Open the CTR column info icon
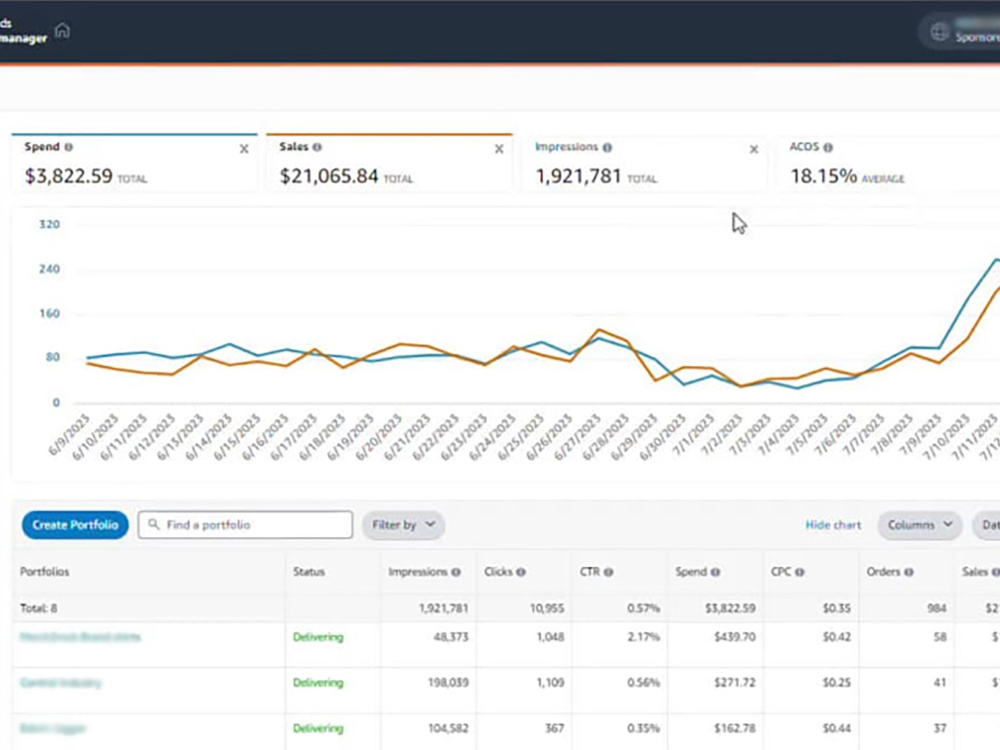Screen dimensions: 1000x750 point(608,572)
